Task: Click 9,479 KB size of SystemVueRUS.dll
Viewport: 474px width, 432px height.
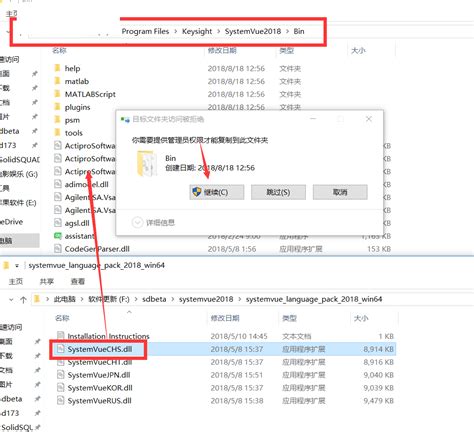Action: point(378,400)
